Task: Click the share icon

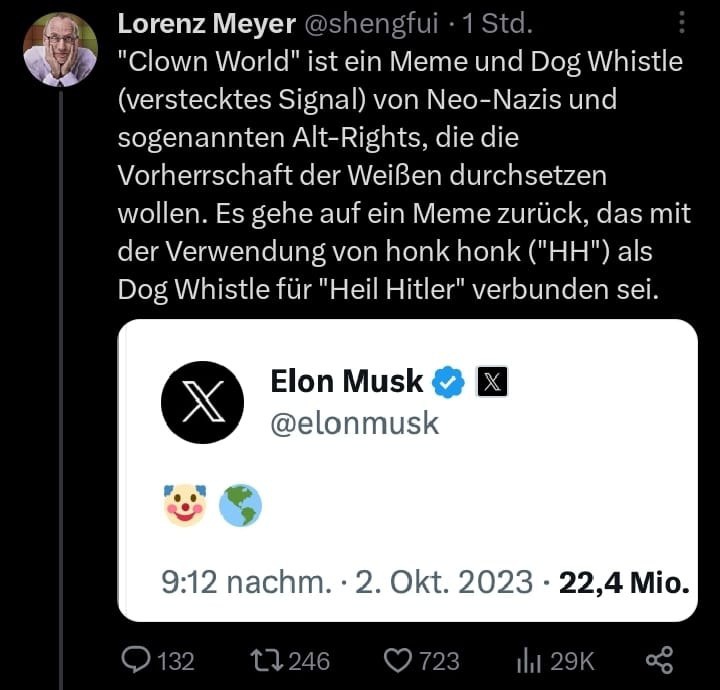Action: 659,660
